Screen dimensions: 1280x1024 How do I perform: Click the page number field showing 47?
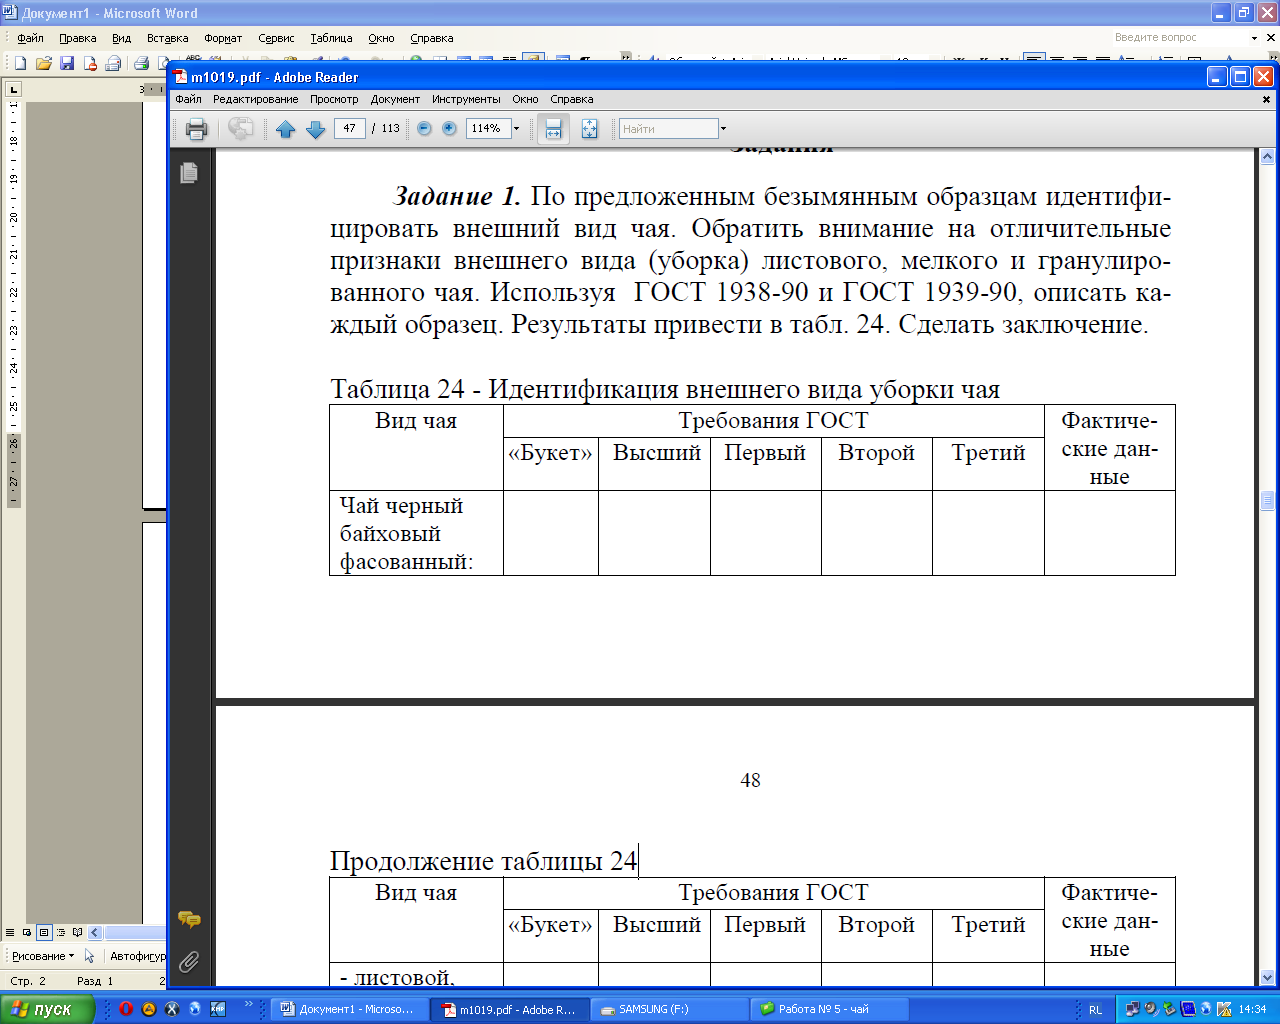pyautogui.click(x=349, y=128)
